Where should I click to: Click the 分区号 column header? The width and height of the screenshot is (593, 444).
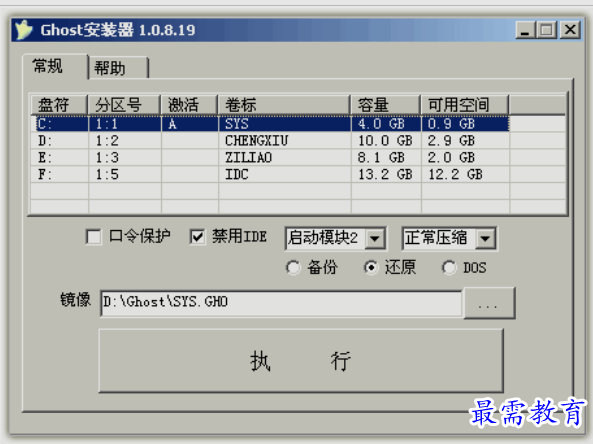pos(124,105)
